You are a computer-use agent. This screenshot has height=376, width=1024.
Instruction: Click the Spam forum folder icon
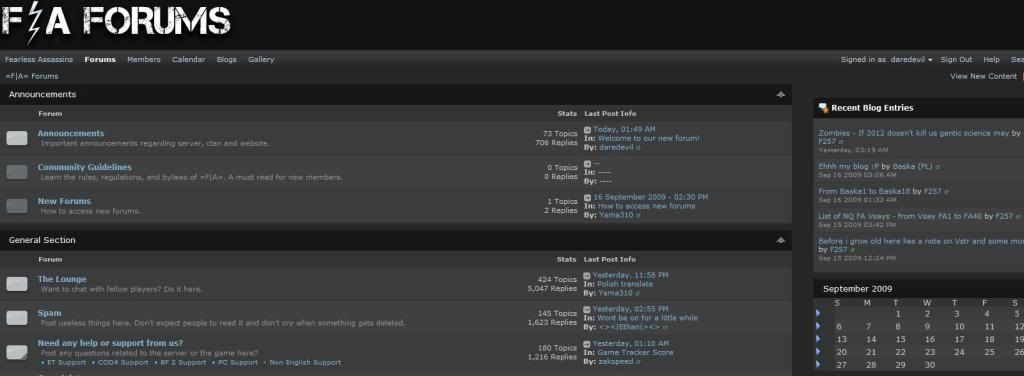tap(17, 318)
